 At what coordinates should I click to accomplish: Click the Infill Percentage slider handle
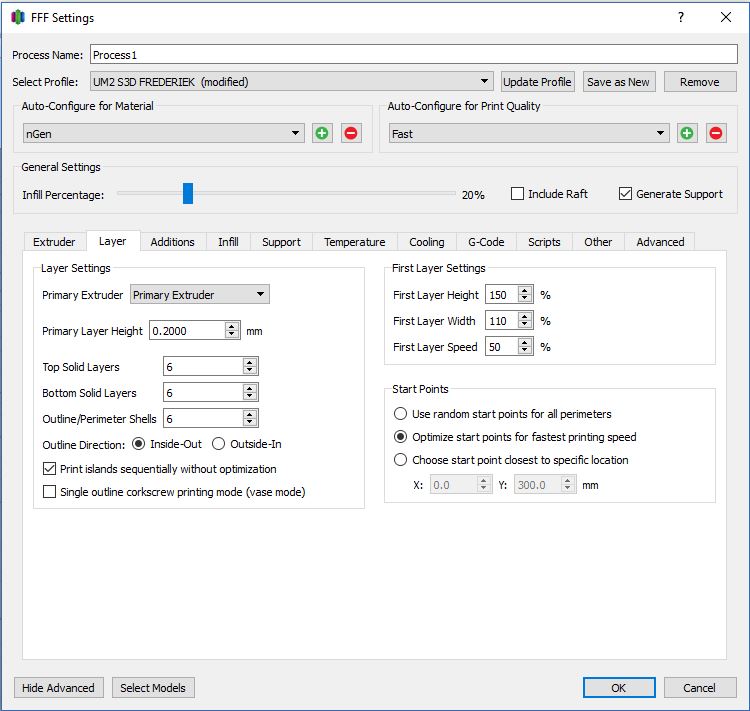187,194
